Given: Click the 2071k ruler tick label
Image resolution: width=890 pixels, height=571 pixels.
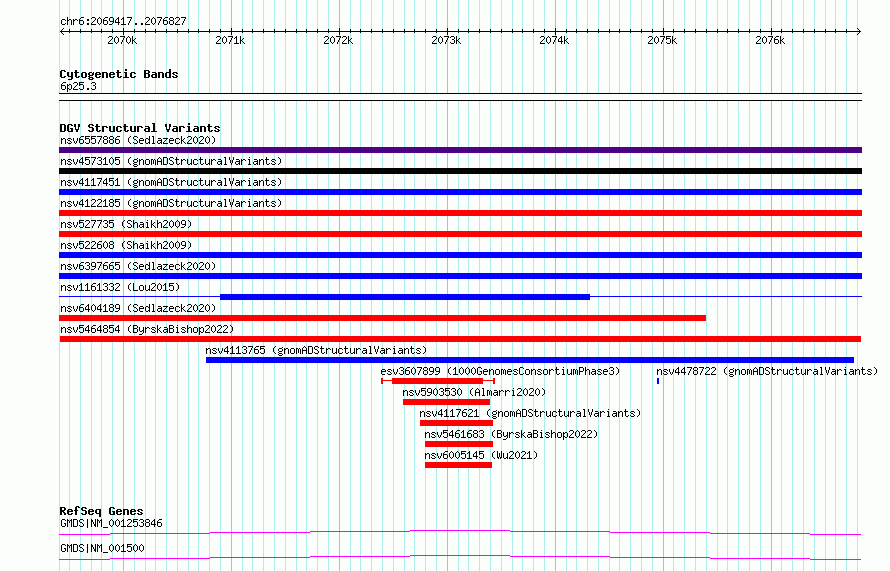Looking at the screenshot, I should 230,40.
